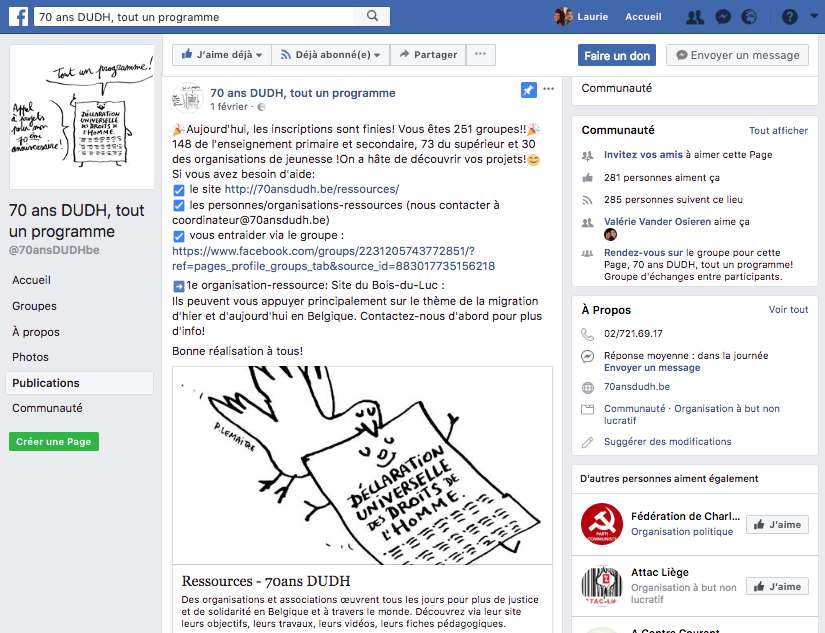Click the public audience globe icon beside post date
Viewport: 825px width, 633px height.
(261, 107)
